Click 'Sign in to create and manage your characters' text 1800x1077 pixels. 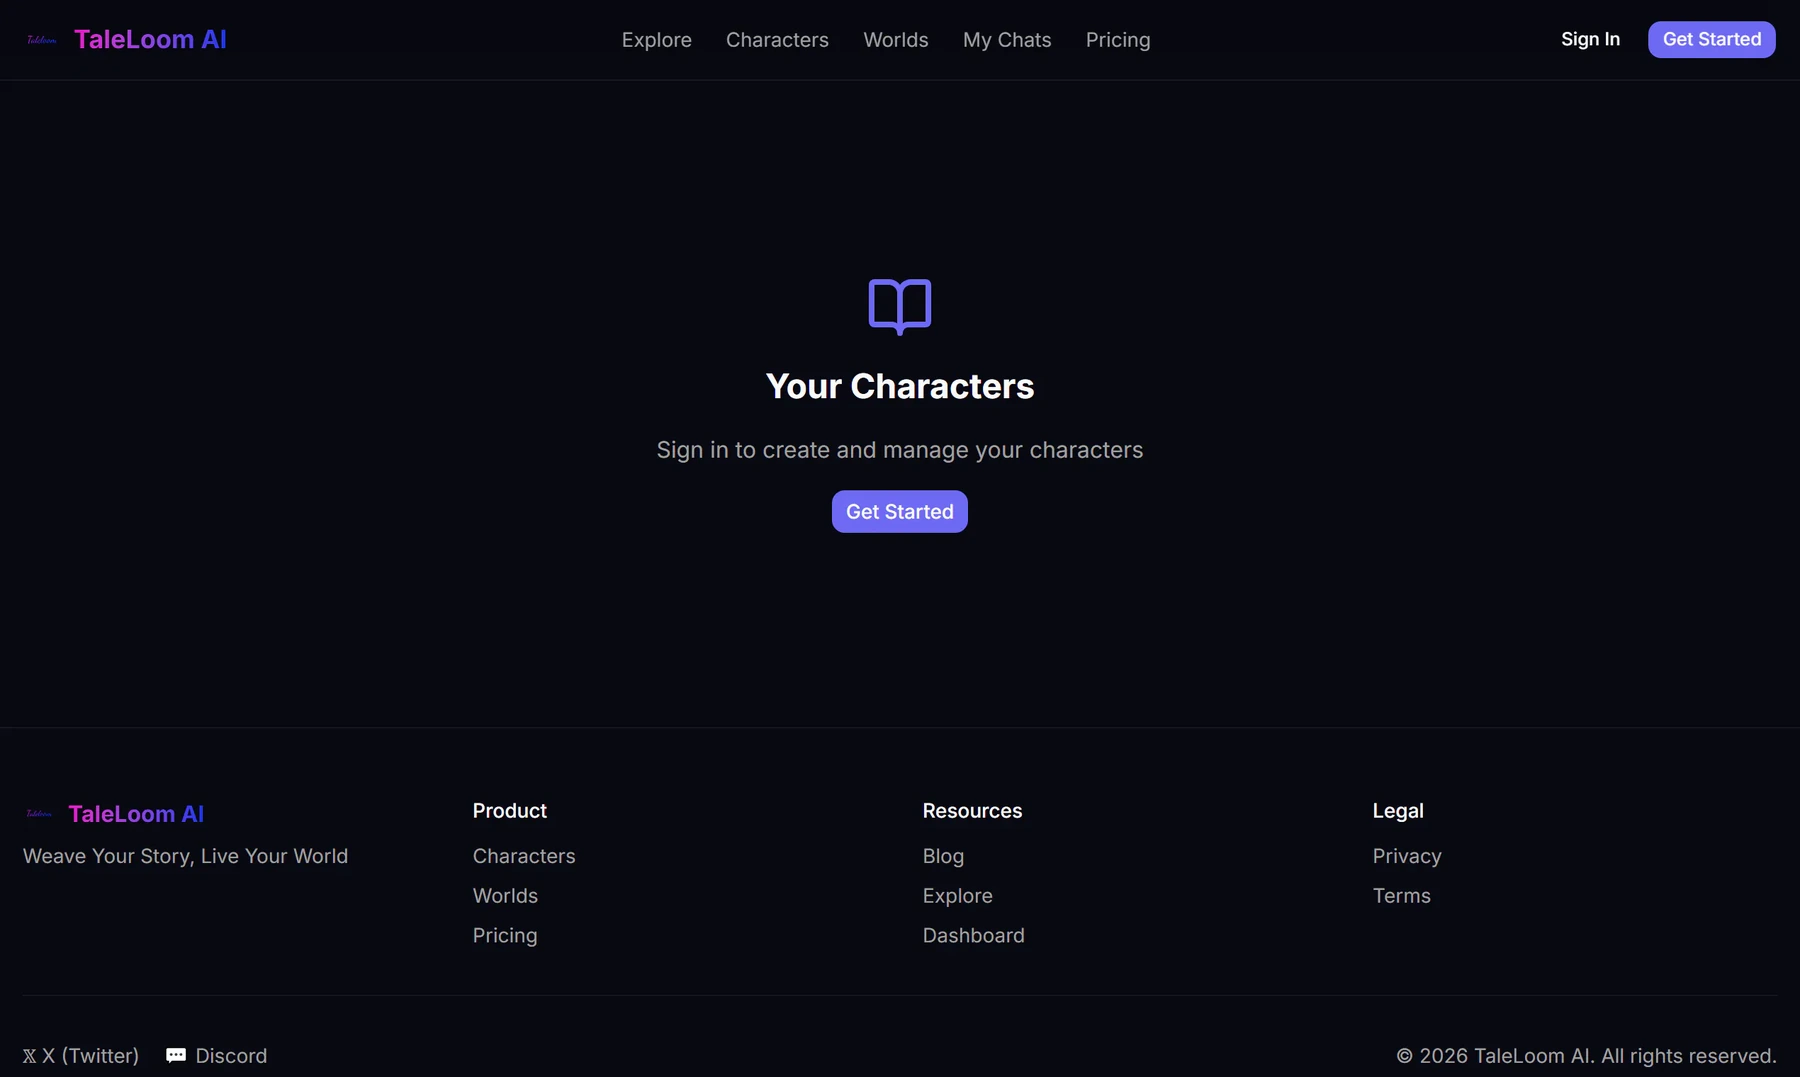(x=900, y=450)
